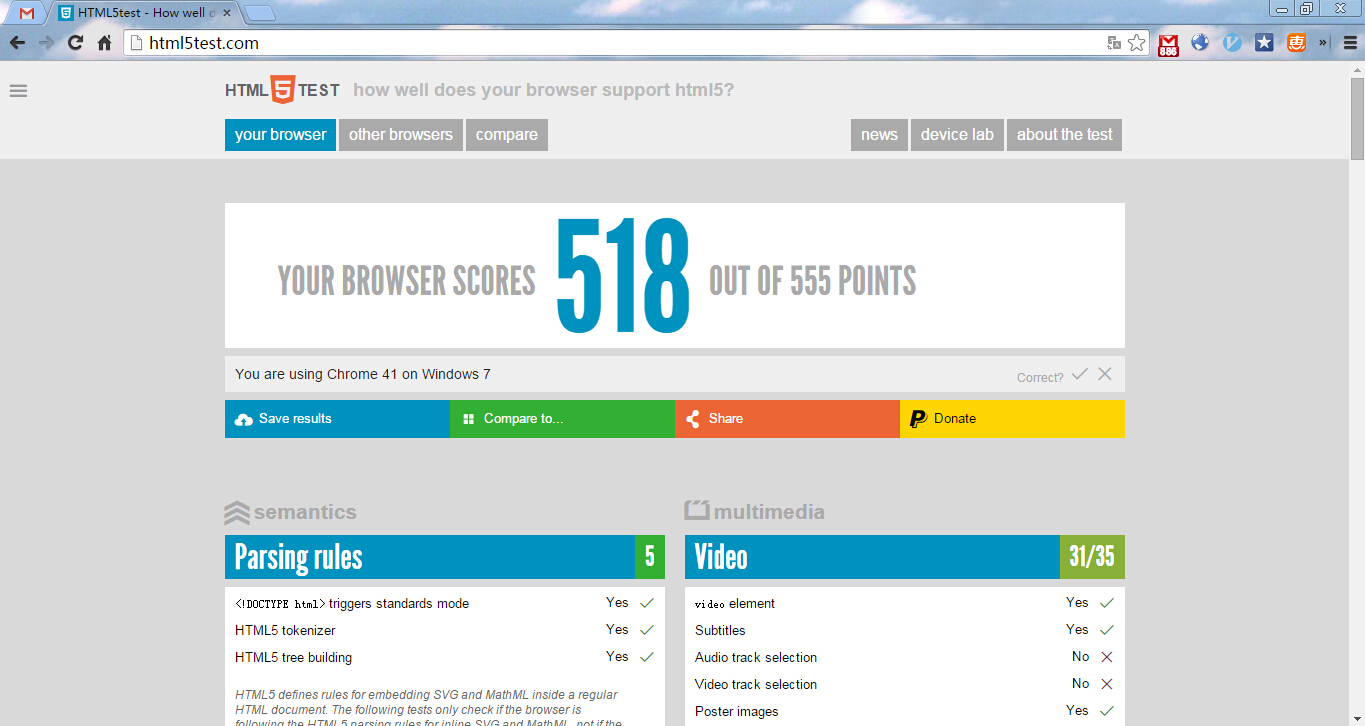Click the 31/35 Video score badge
Image resolution: width=1365 pixels, height=726 pixels.
(1092, 557)
